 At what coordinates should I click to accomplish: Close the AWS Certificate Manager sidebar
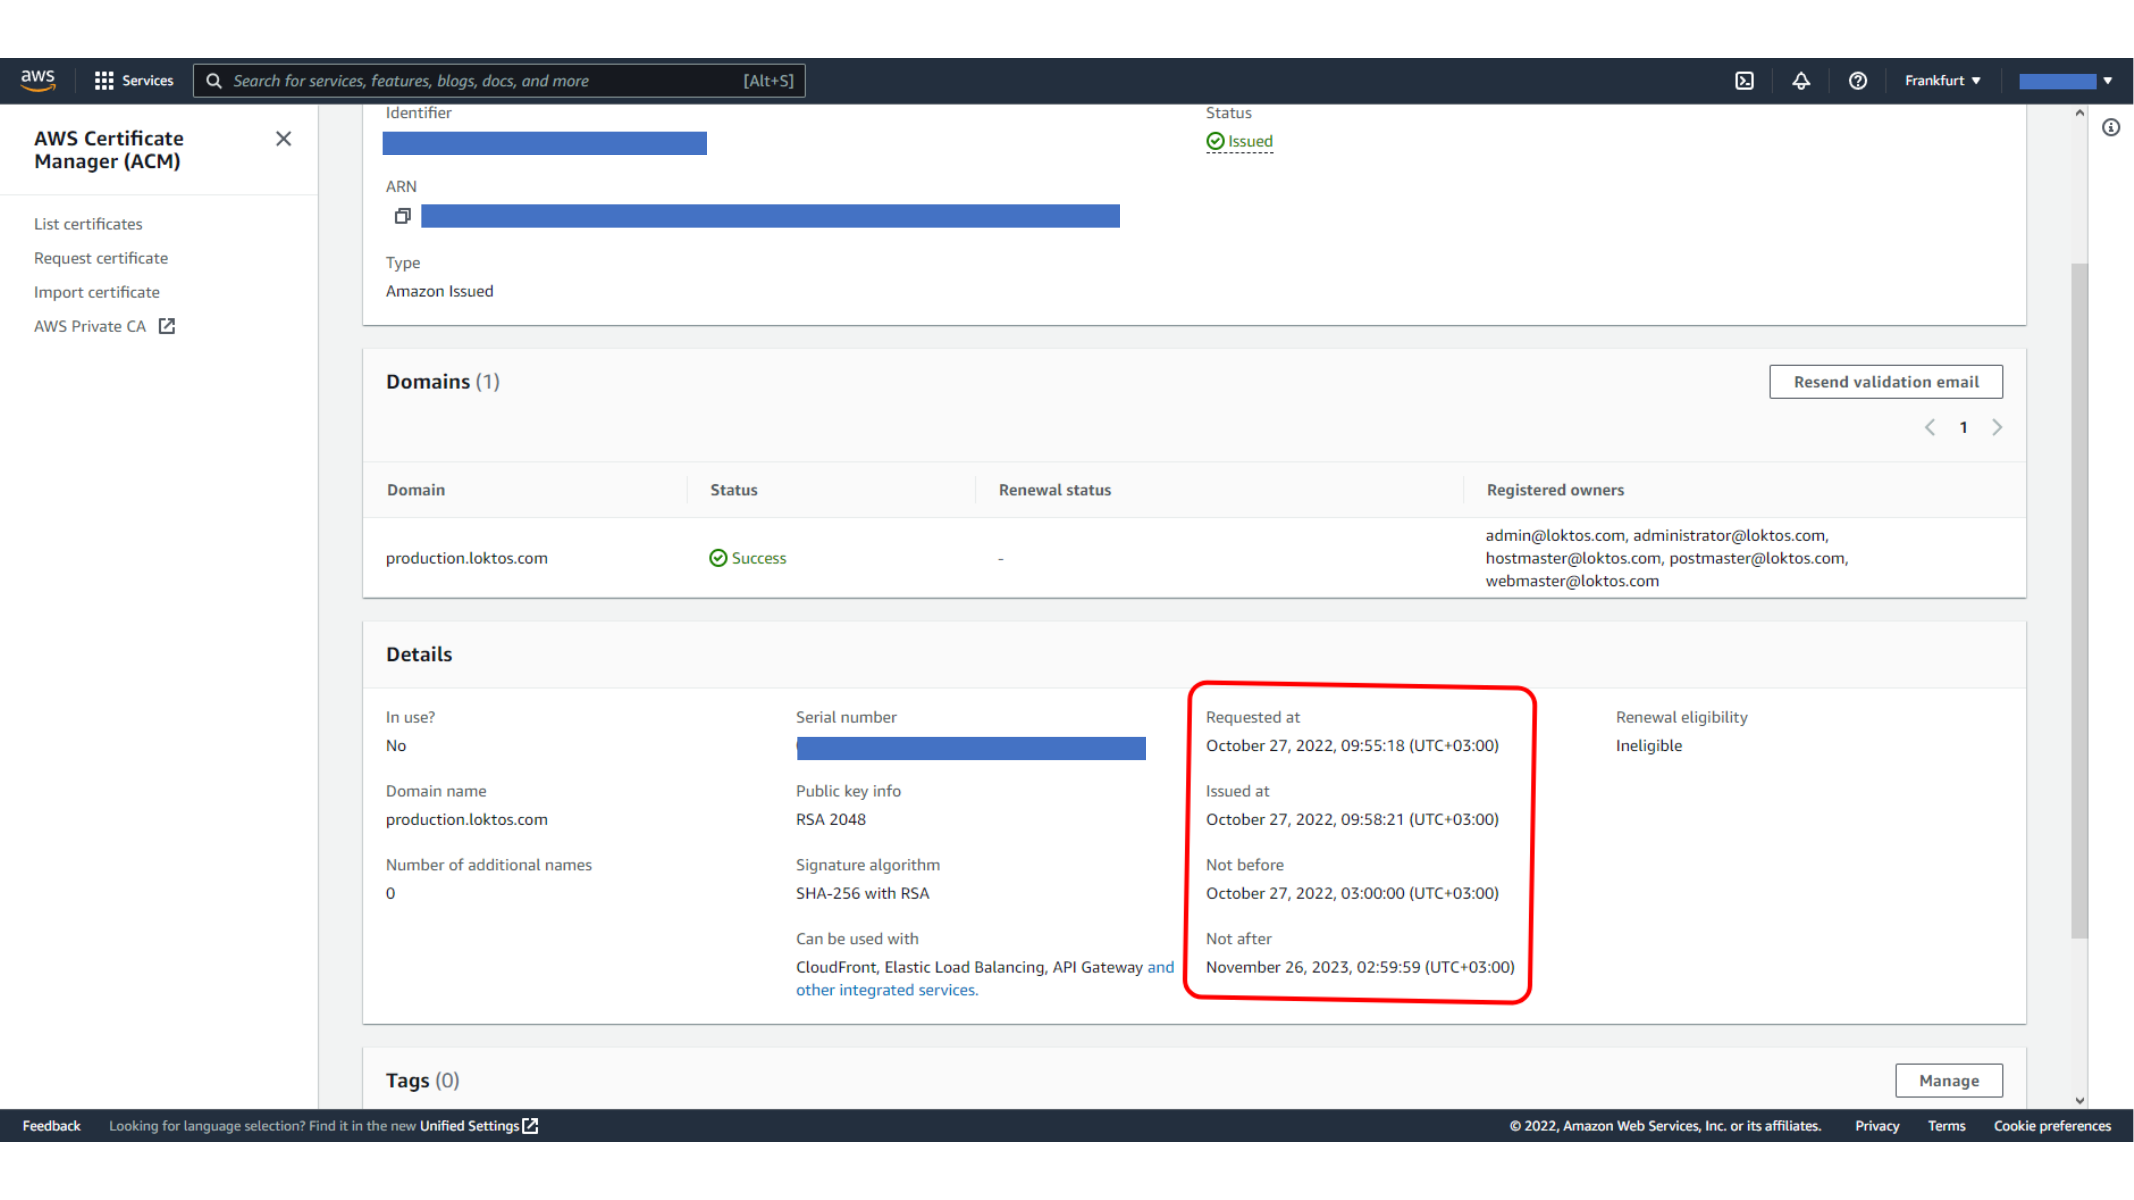click(x=283, y=139)
